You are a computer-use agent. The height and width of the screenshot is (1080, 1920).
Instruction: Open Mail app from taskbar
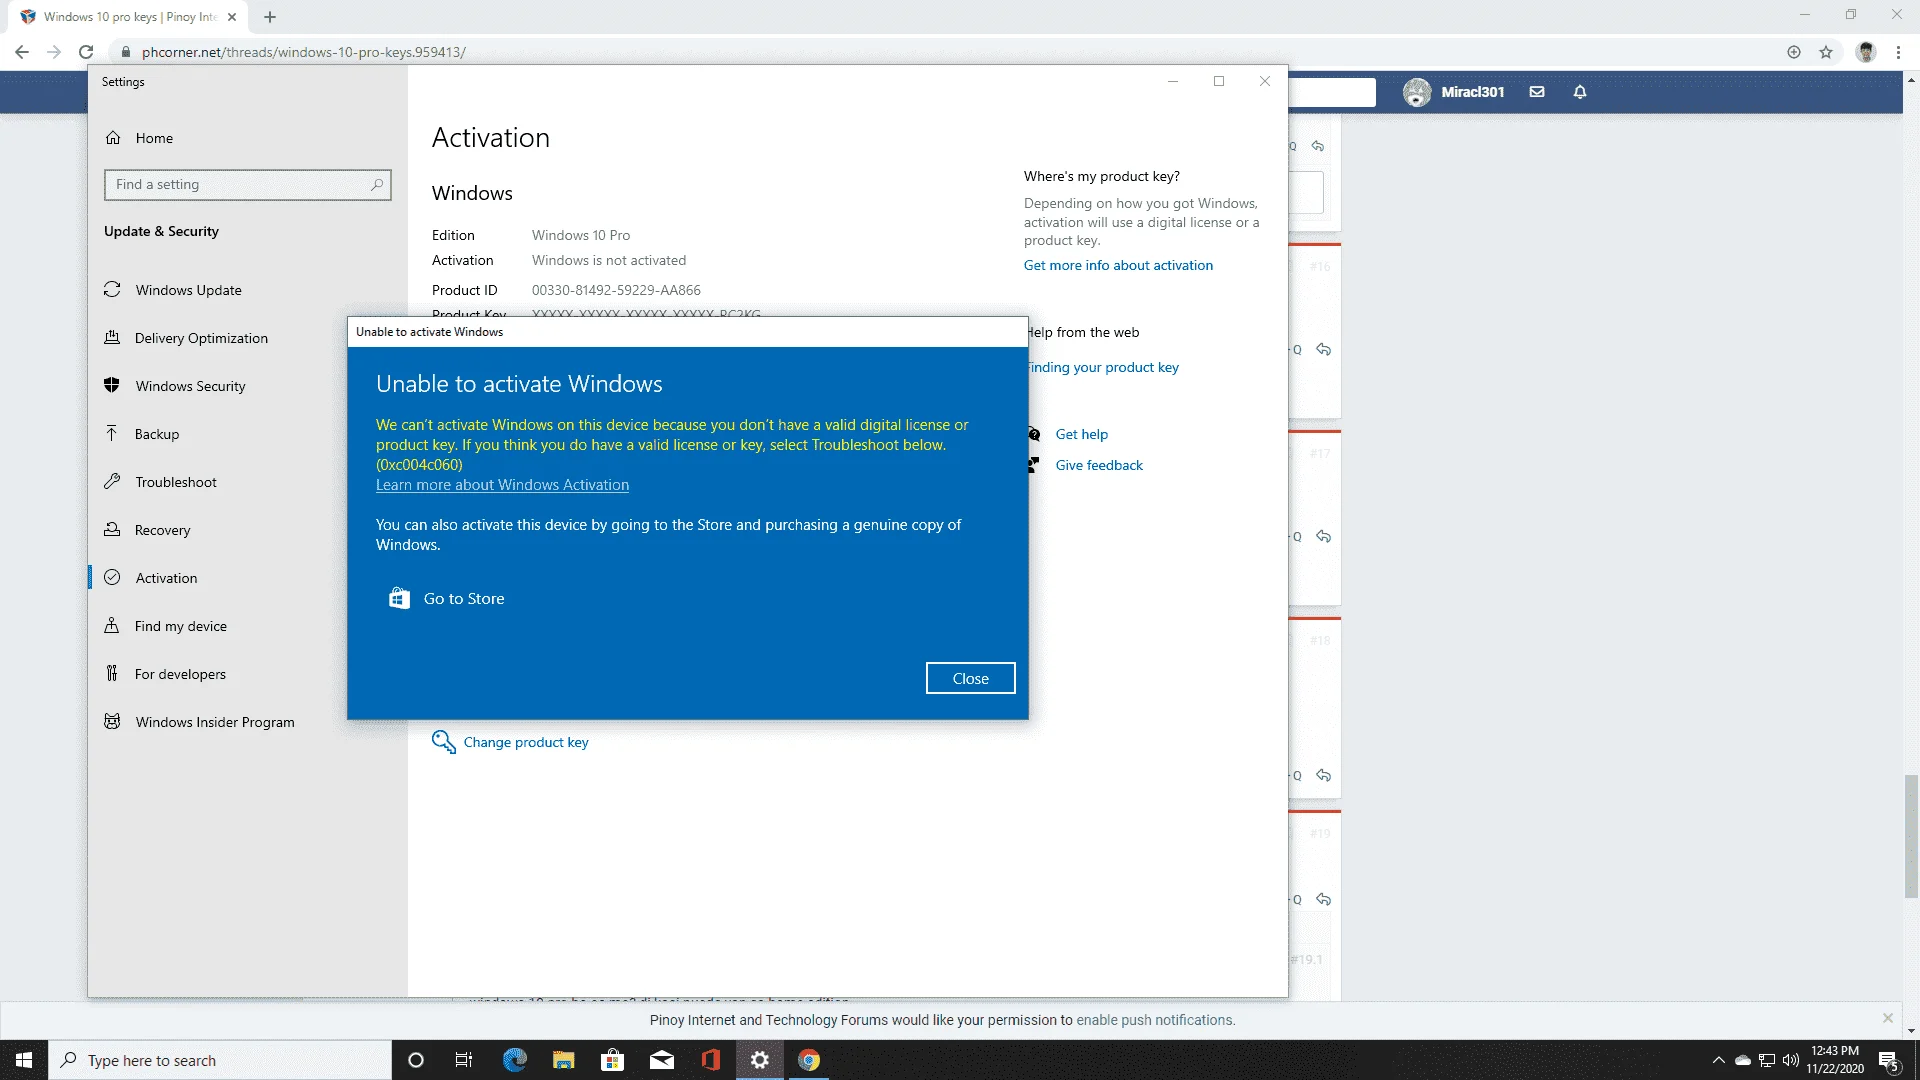[661, 1060]
